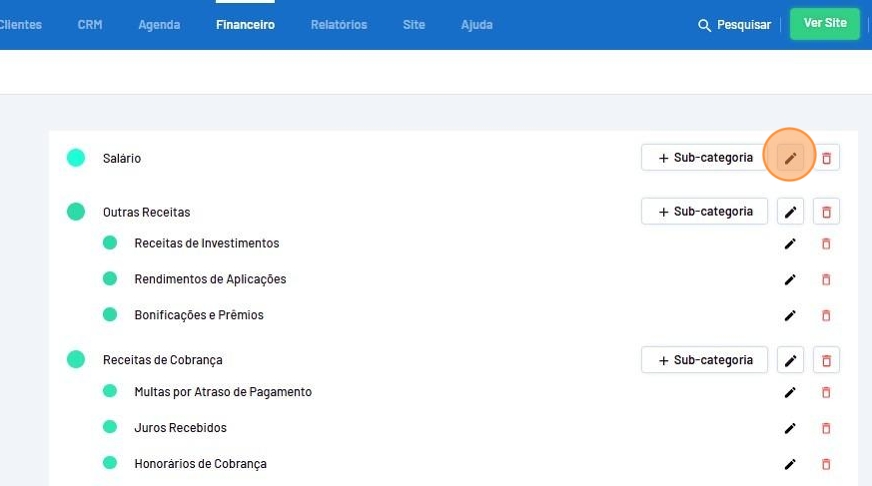Viewport: 872px width, 486px height.
Task: Add Sub-categoria to Receitas de Cobrança
Action: point(704,360)
